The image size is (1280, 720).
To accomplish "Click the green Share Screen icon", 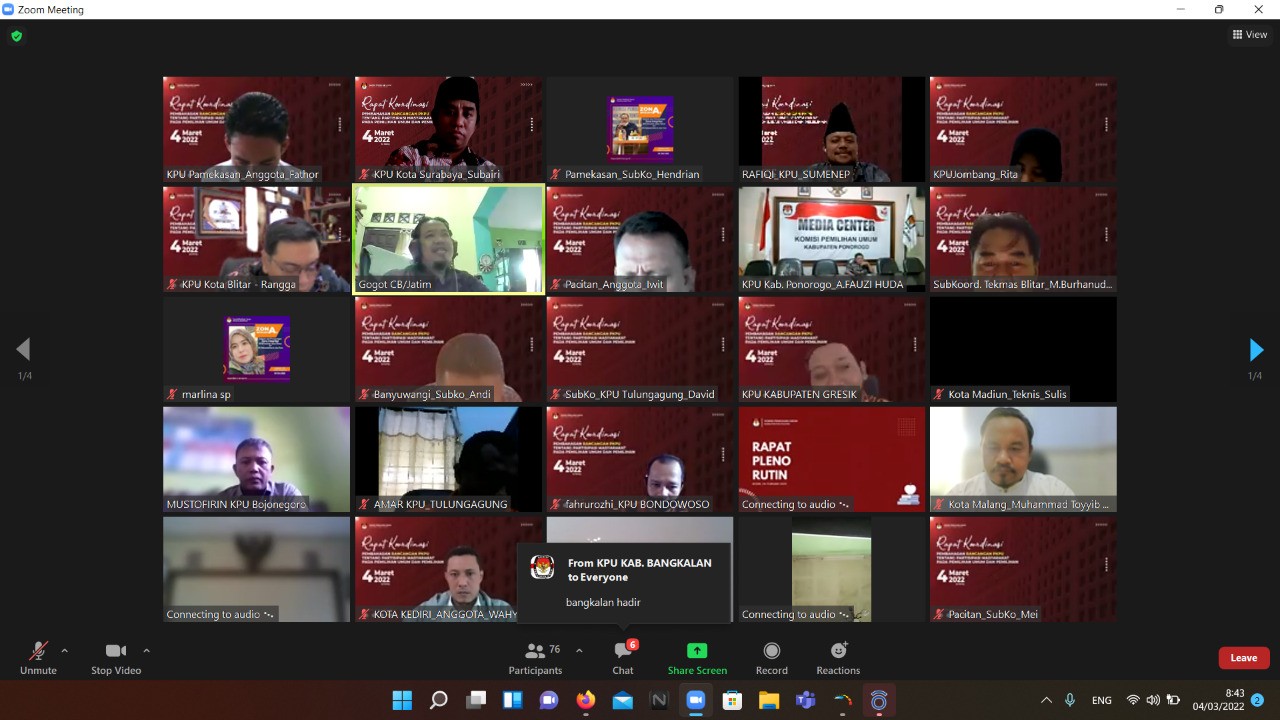I will point(697,651).
